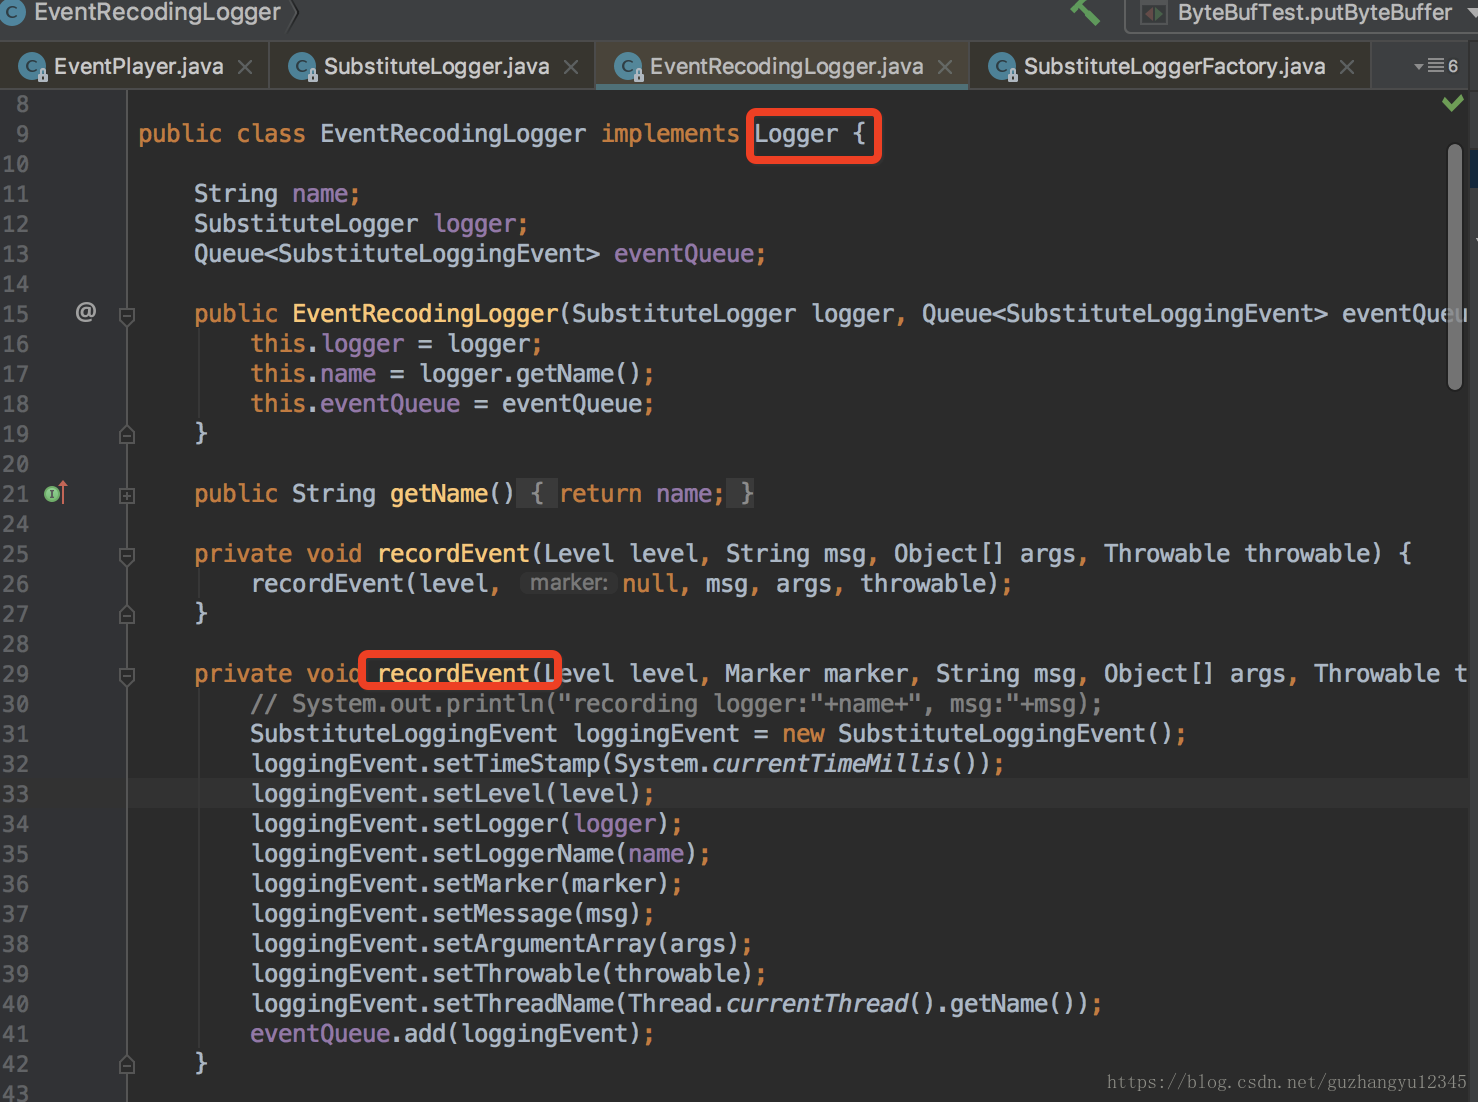Collapse the recordEvent method on line 29

coord(127,676)
